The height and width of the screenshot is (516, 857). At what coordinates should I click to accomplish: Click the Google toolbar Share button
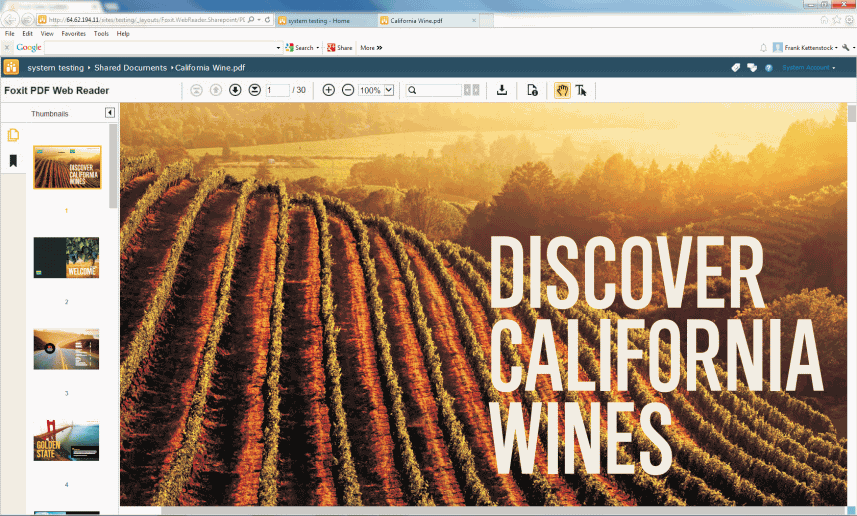pyautogui.click(x=339, y=48)
